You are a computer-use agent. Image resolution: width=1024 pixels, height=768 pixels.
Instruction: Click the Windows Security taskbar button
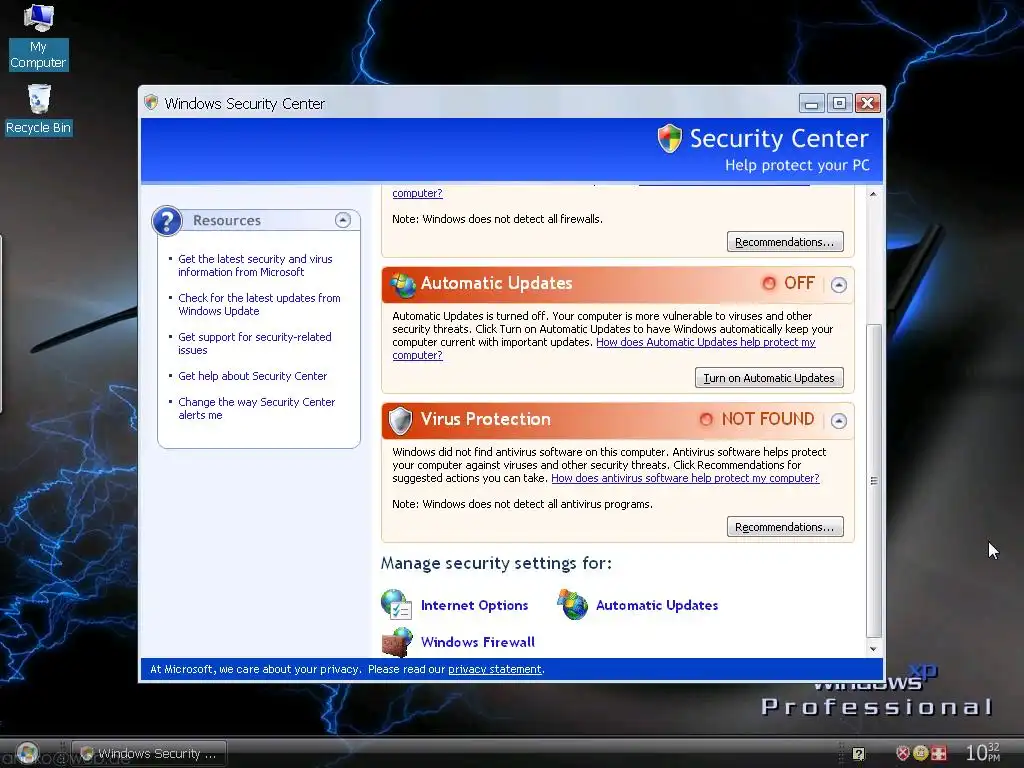tap(149, 753)
